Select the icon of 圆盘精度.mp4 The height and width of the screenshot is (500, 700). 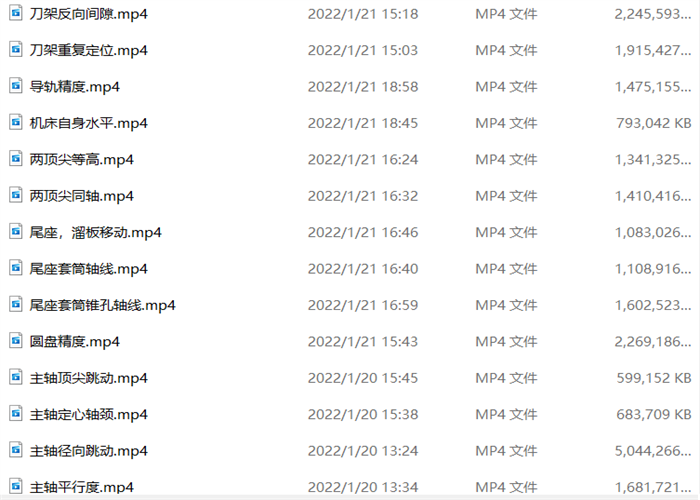pos(16,341)
